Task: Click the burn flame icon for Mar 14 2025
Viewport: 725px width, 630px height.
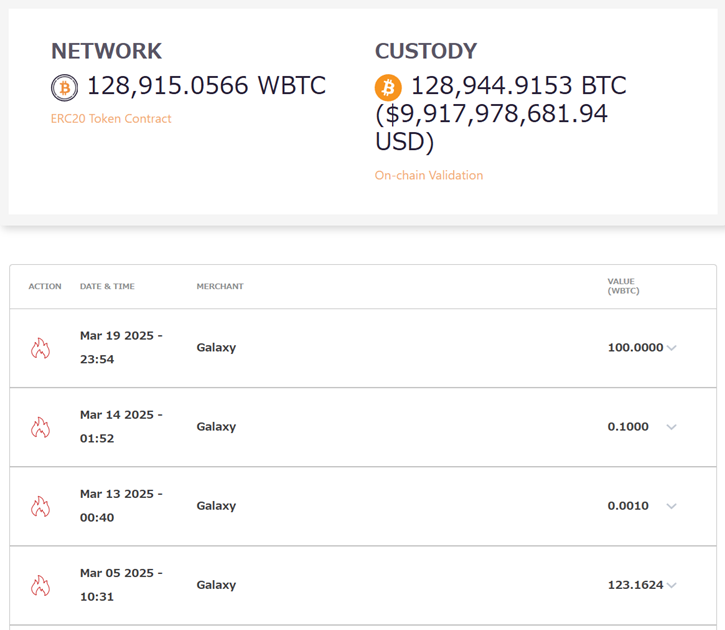Action: click(40, 427)
